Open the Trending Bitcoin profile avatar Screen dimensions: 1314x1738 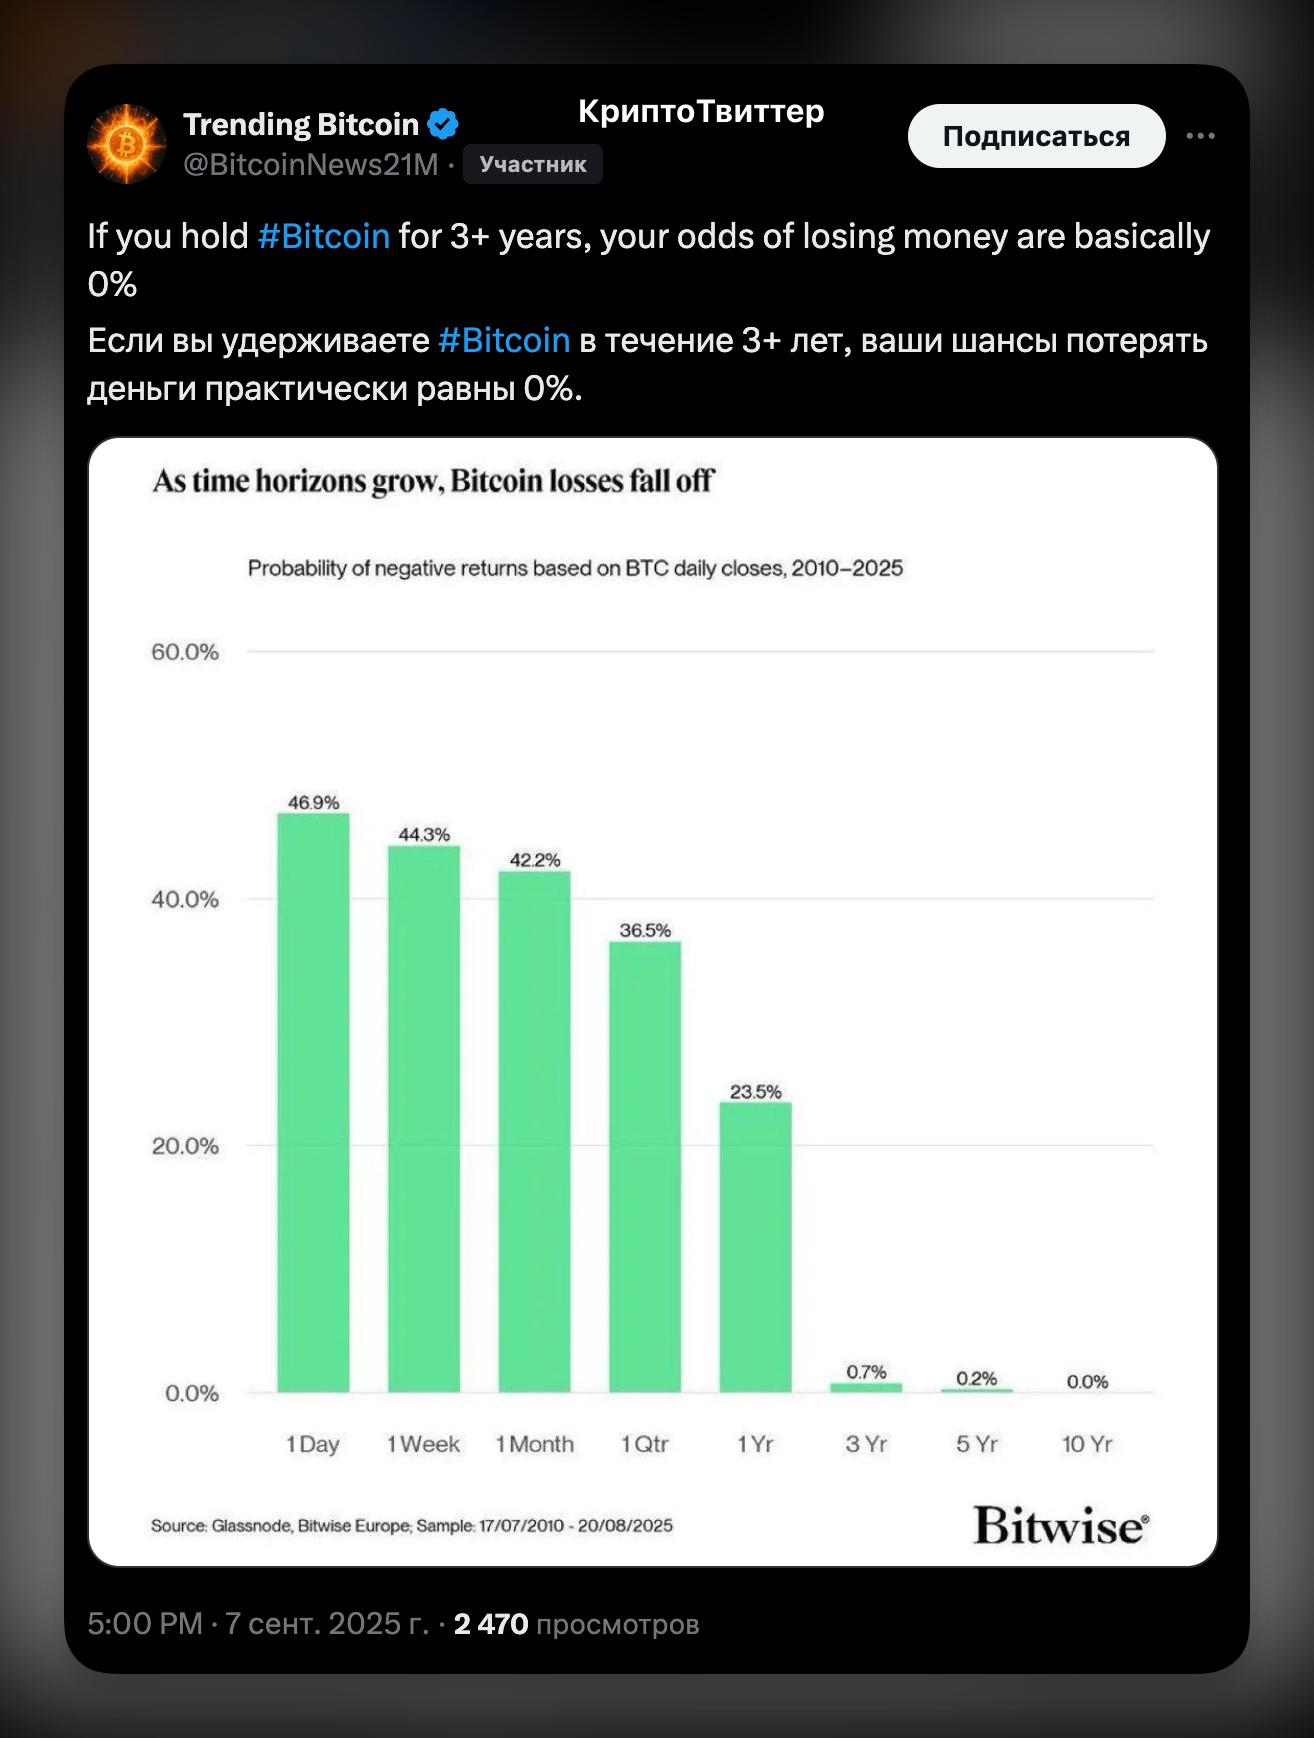pos(127,144)
